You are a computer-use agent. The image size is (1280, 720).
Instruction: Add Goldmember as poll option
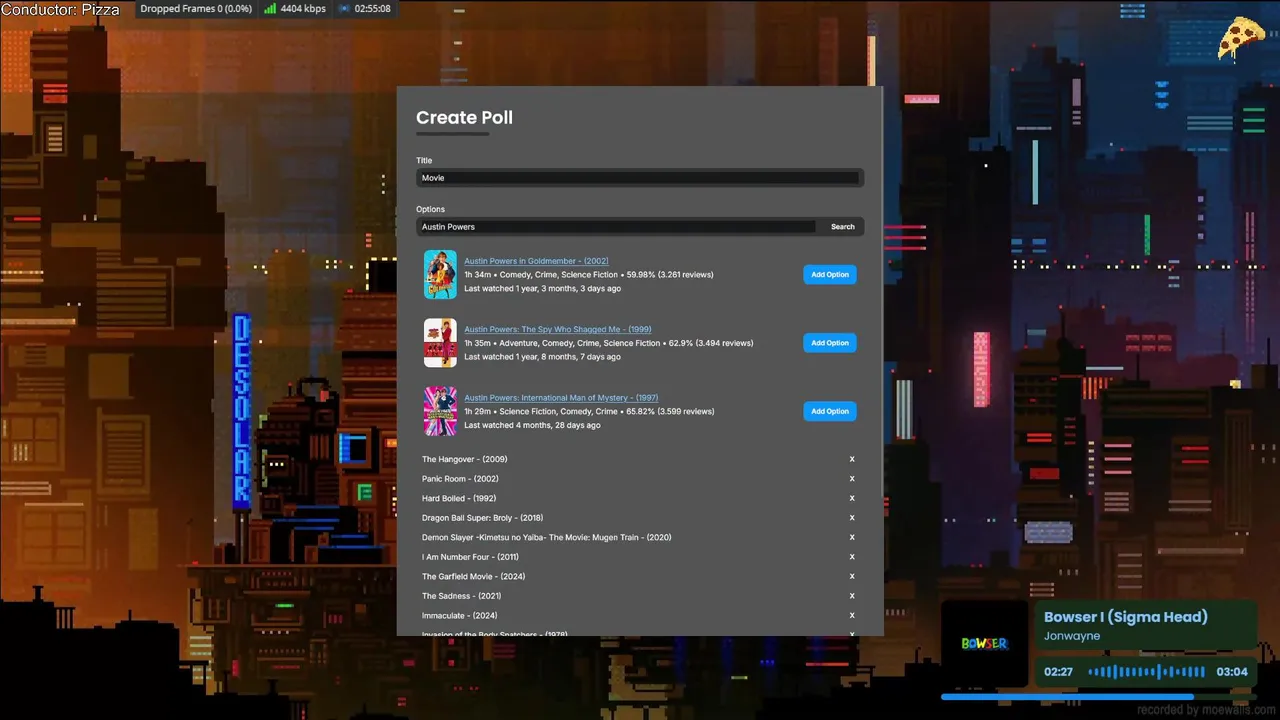pyautogui.click(x=830, y=275)
